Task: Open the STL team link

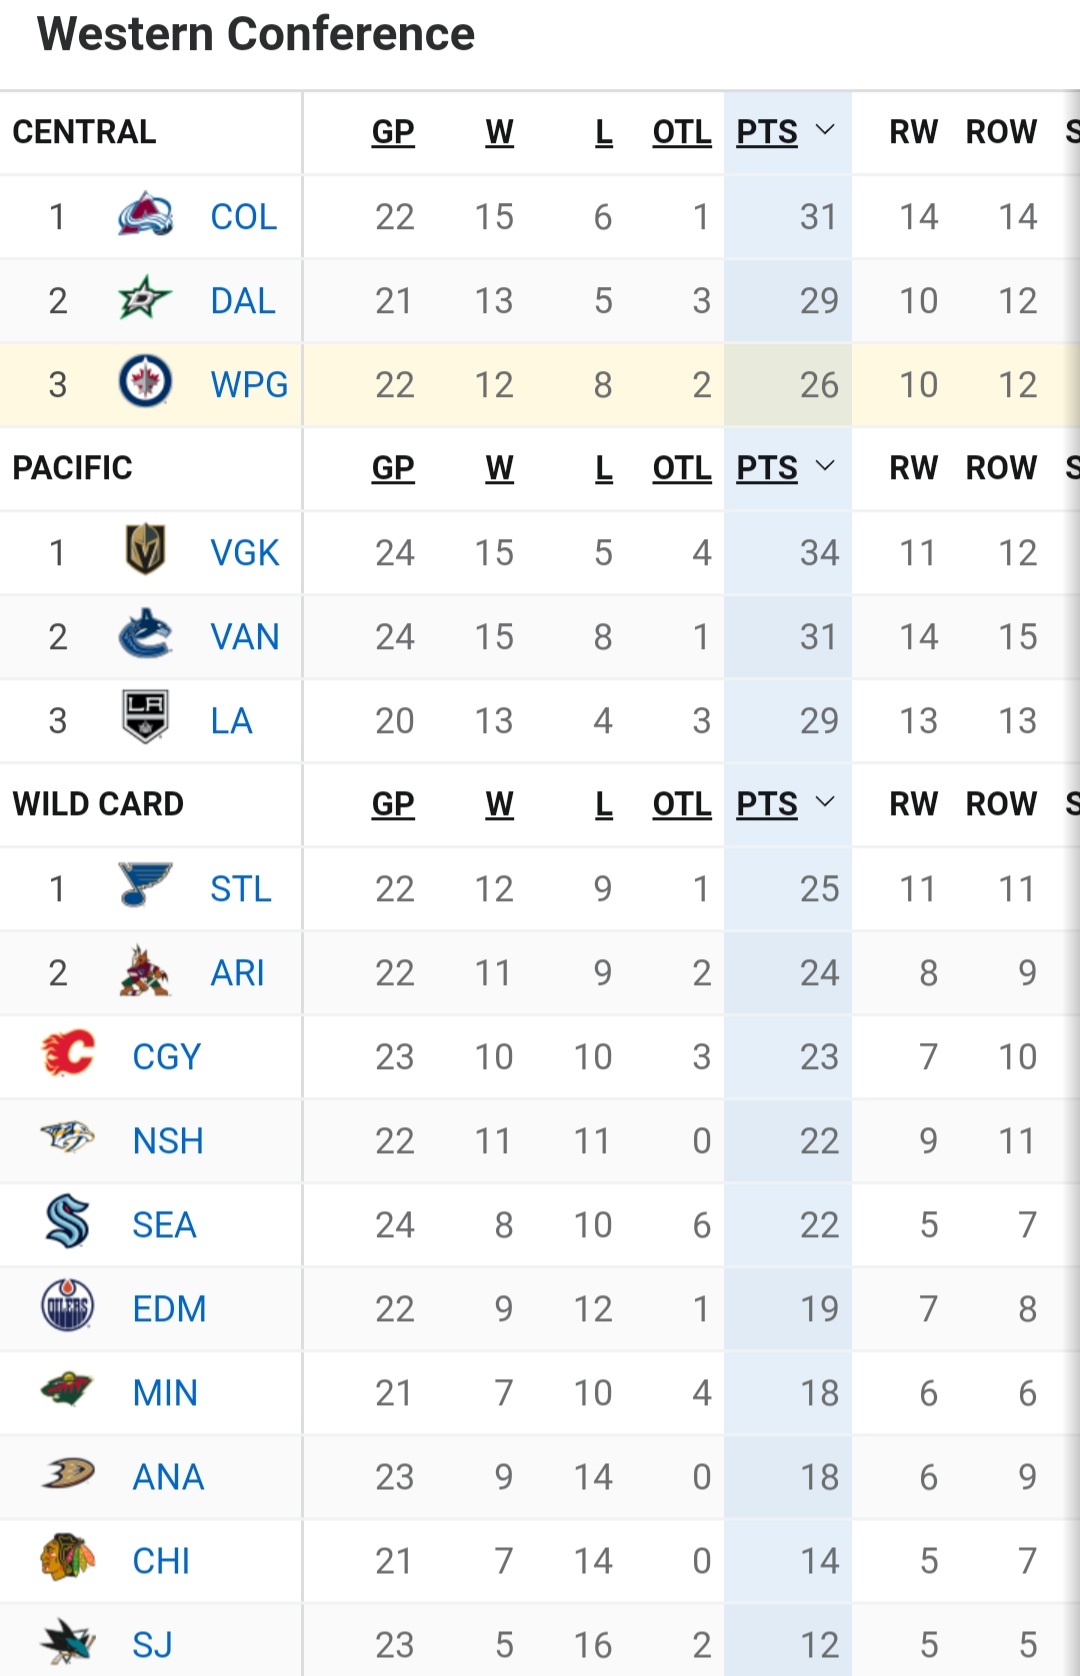Action: click(241, 888)
